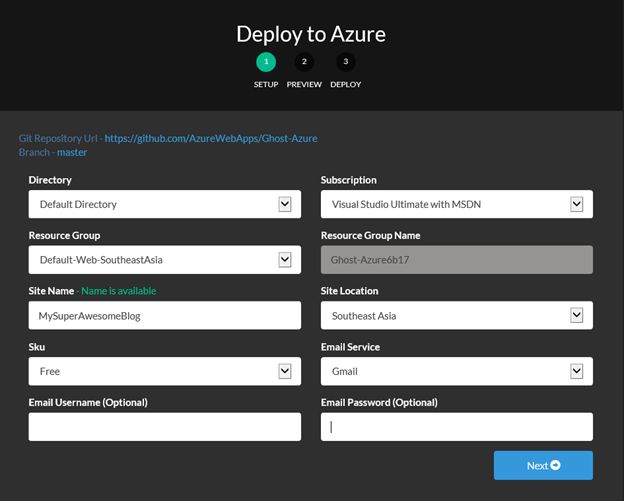Click the Resource Group Name field
The width and height of the screenshot is (624, 501).
pyautogui.click(x=456, y=260)
